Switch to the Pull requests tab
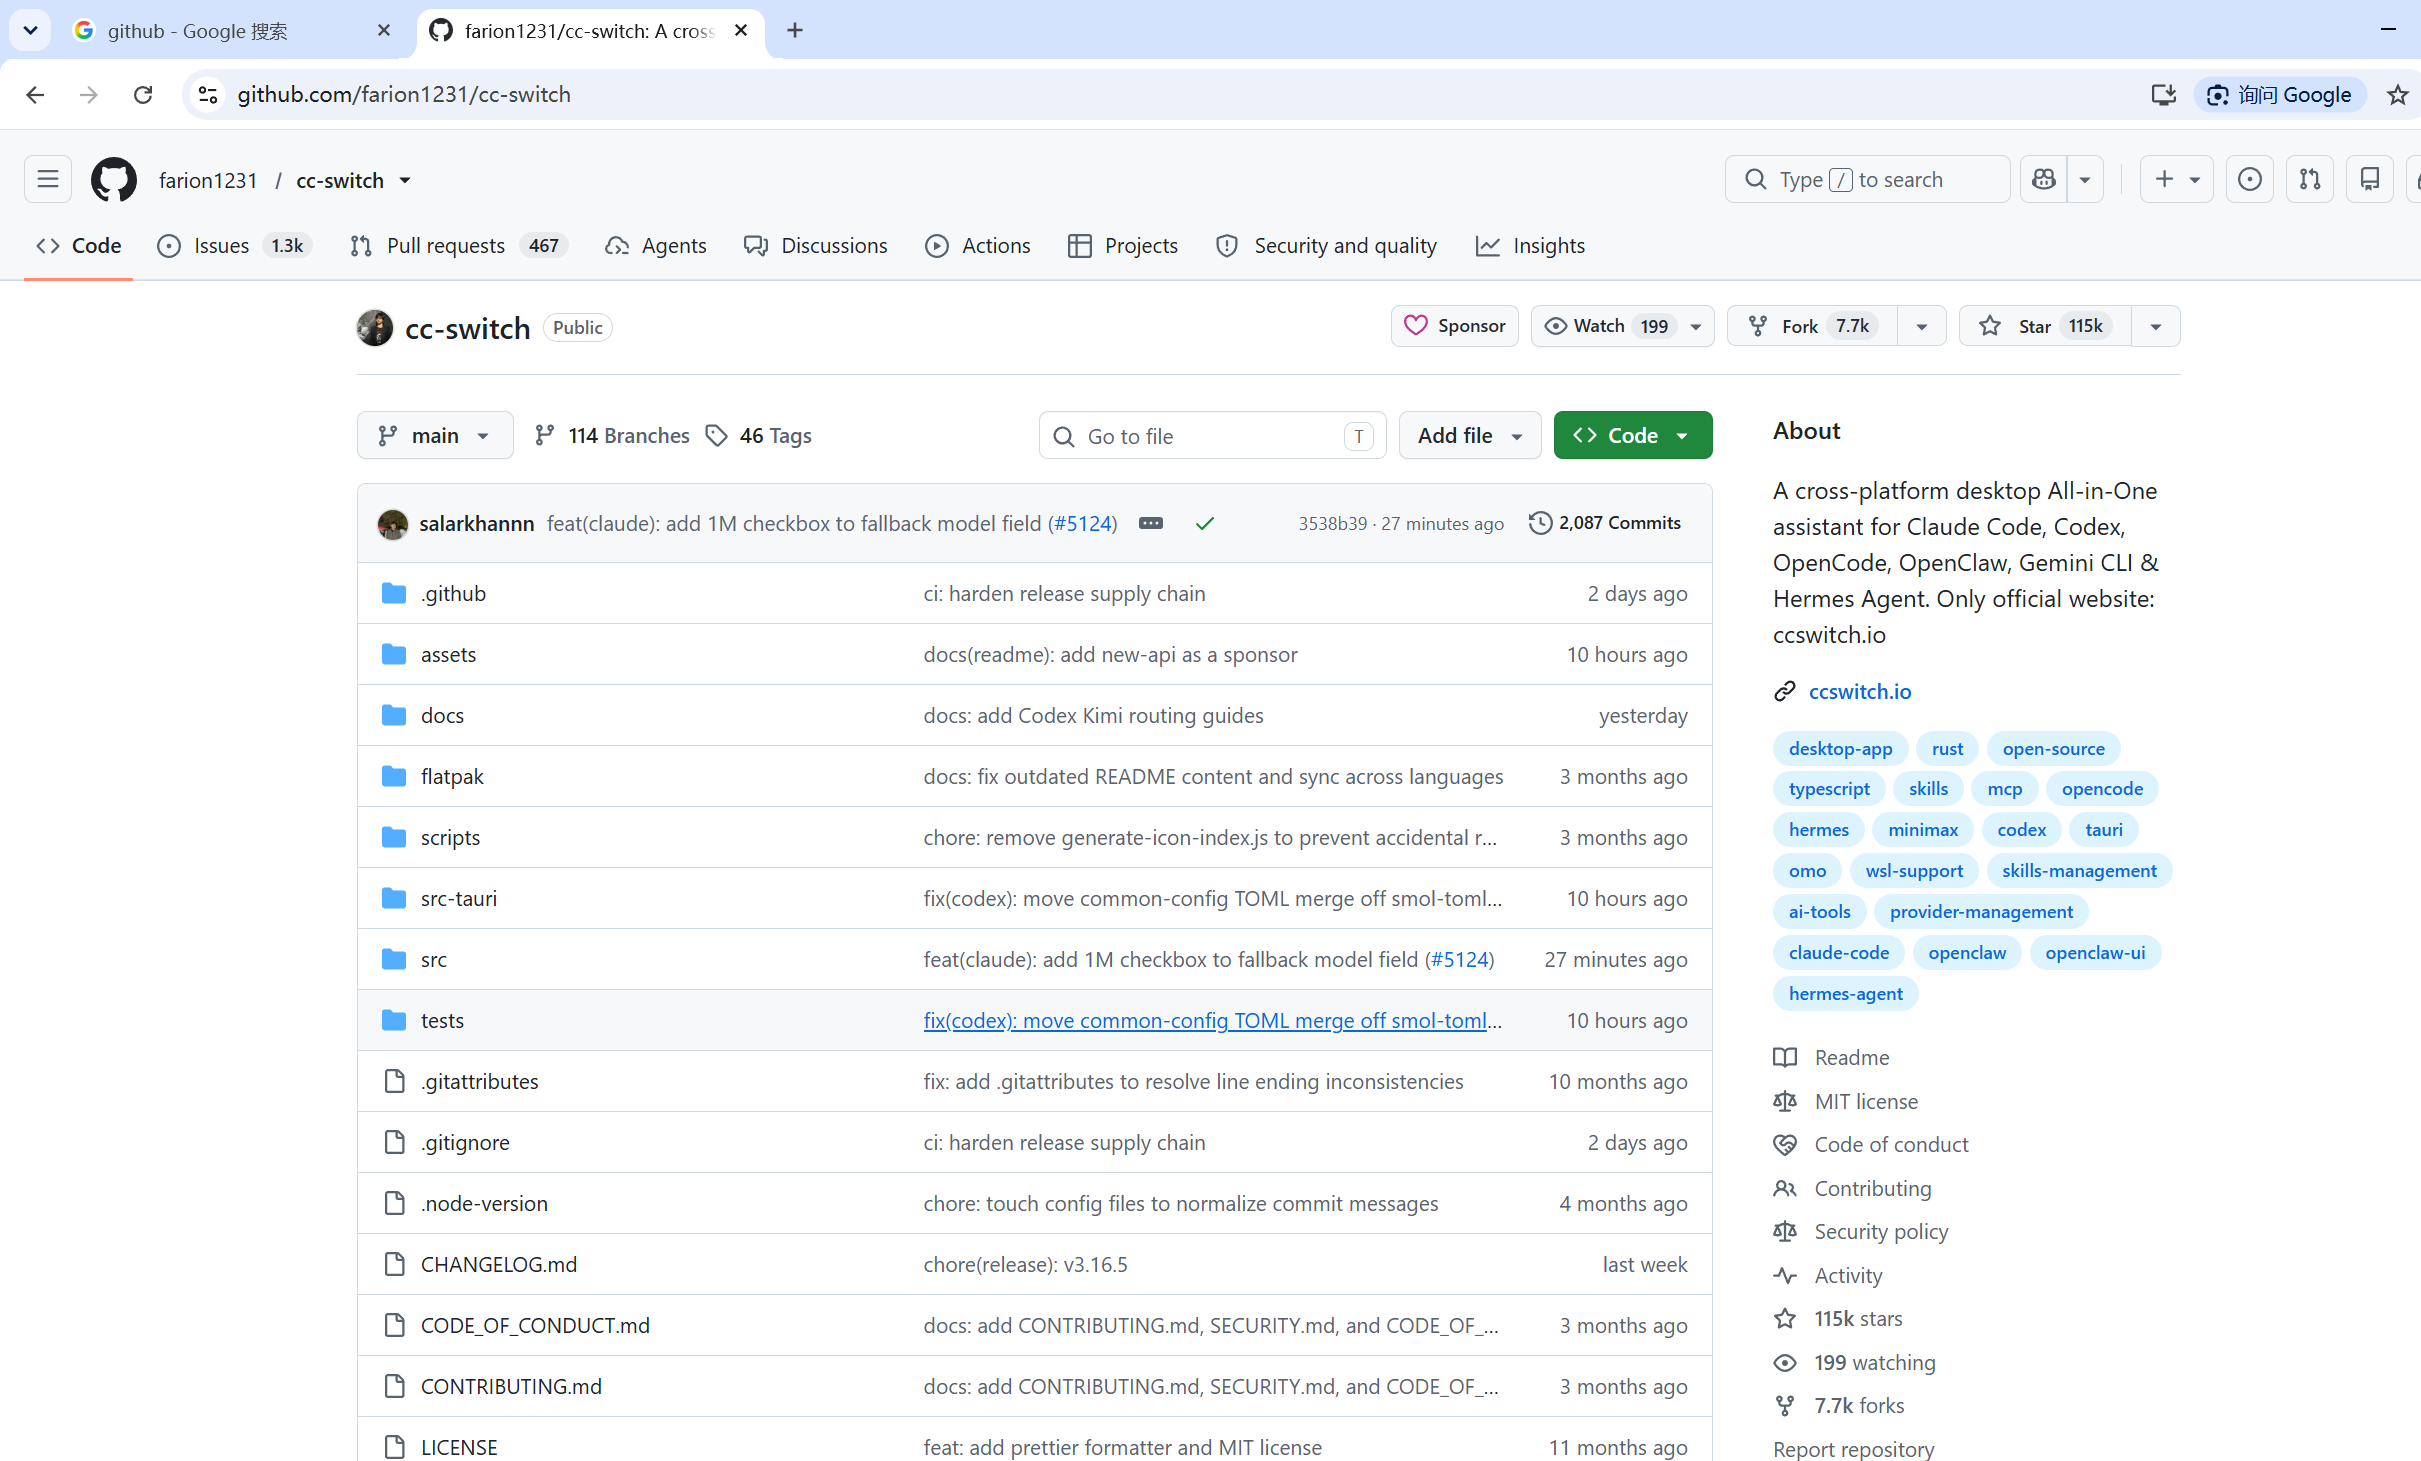Viewport: 2421px width, 1461px height. pyautogui.click(x=459, y=246)
